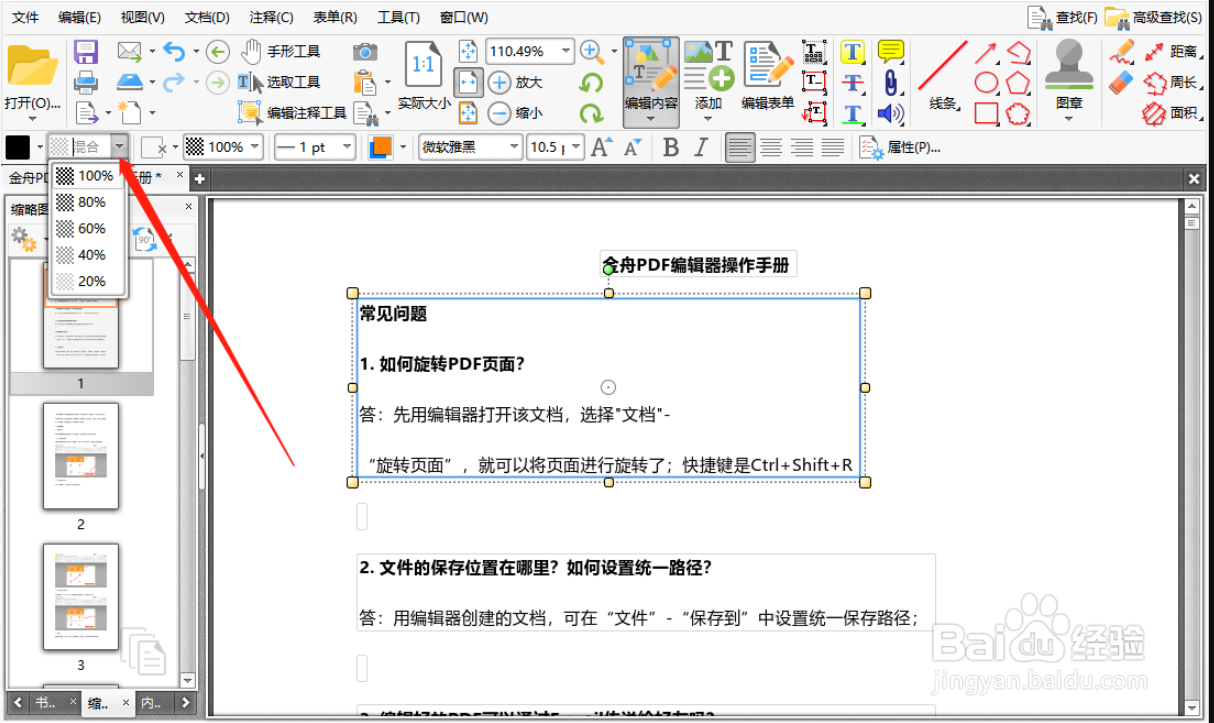
Task: Open the opacity 100% dropdown in toolbar
Action: (x=255, y=147)
